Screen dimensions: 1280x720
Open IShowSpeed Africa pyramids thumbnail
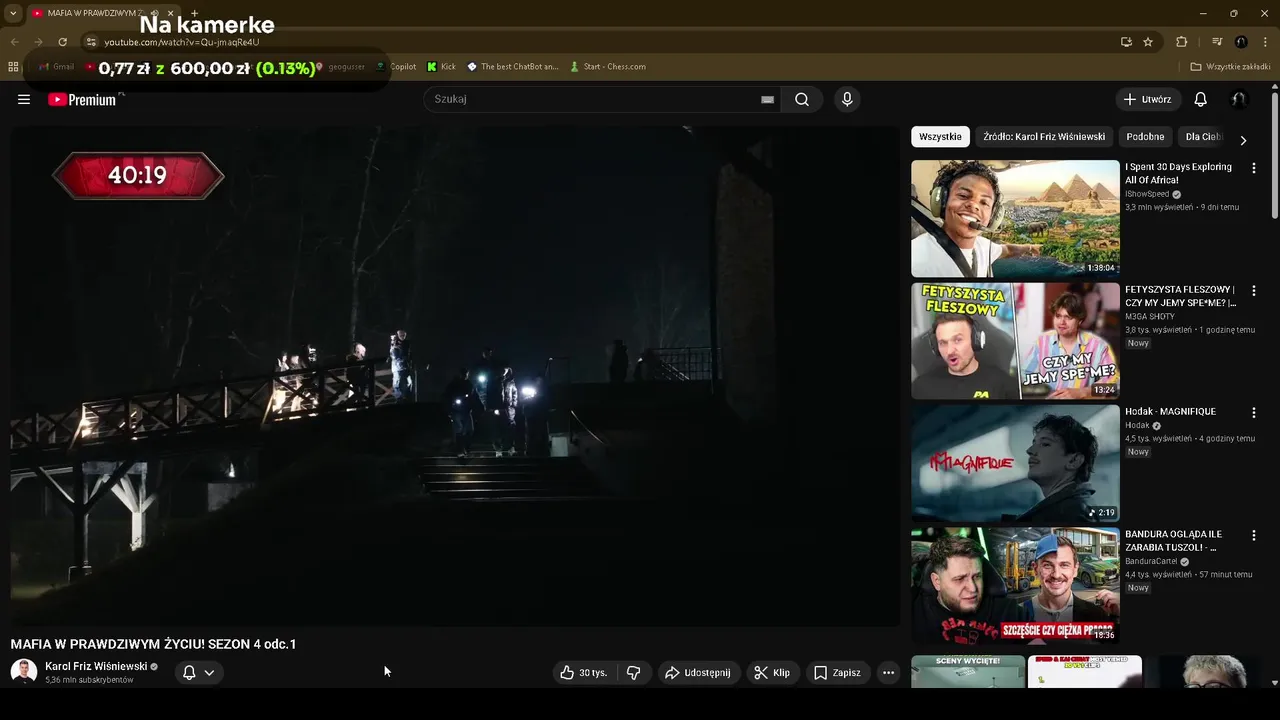point(1015,218)
